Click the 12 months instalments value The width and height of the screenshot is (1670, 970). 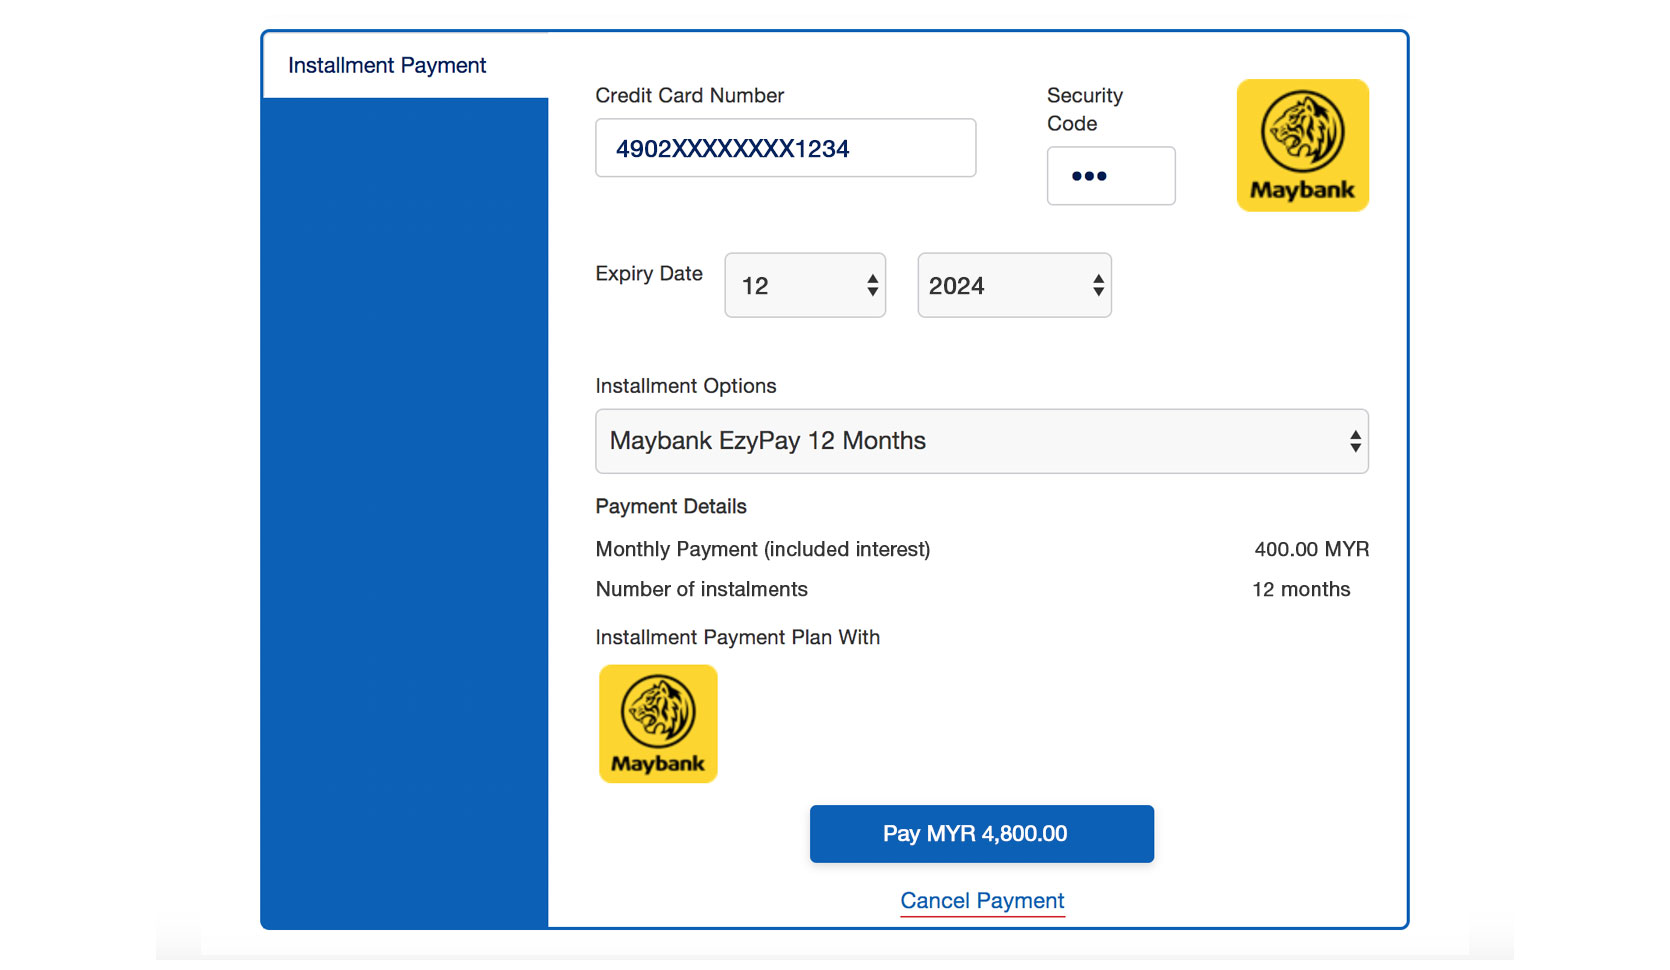[1301, 589]
